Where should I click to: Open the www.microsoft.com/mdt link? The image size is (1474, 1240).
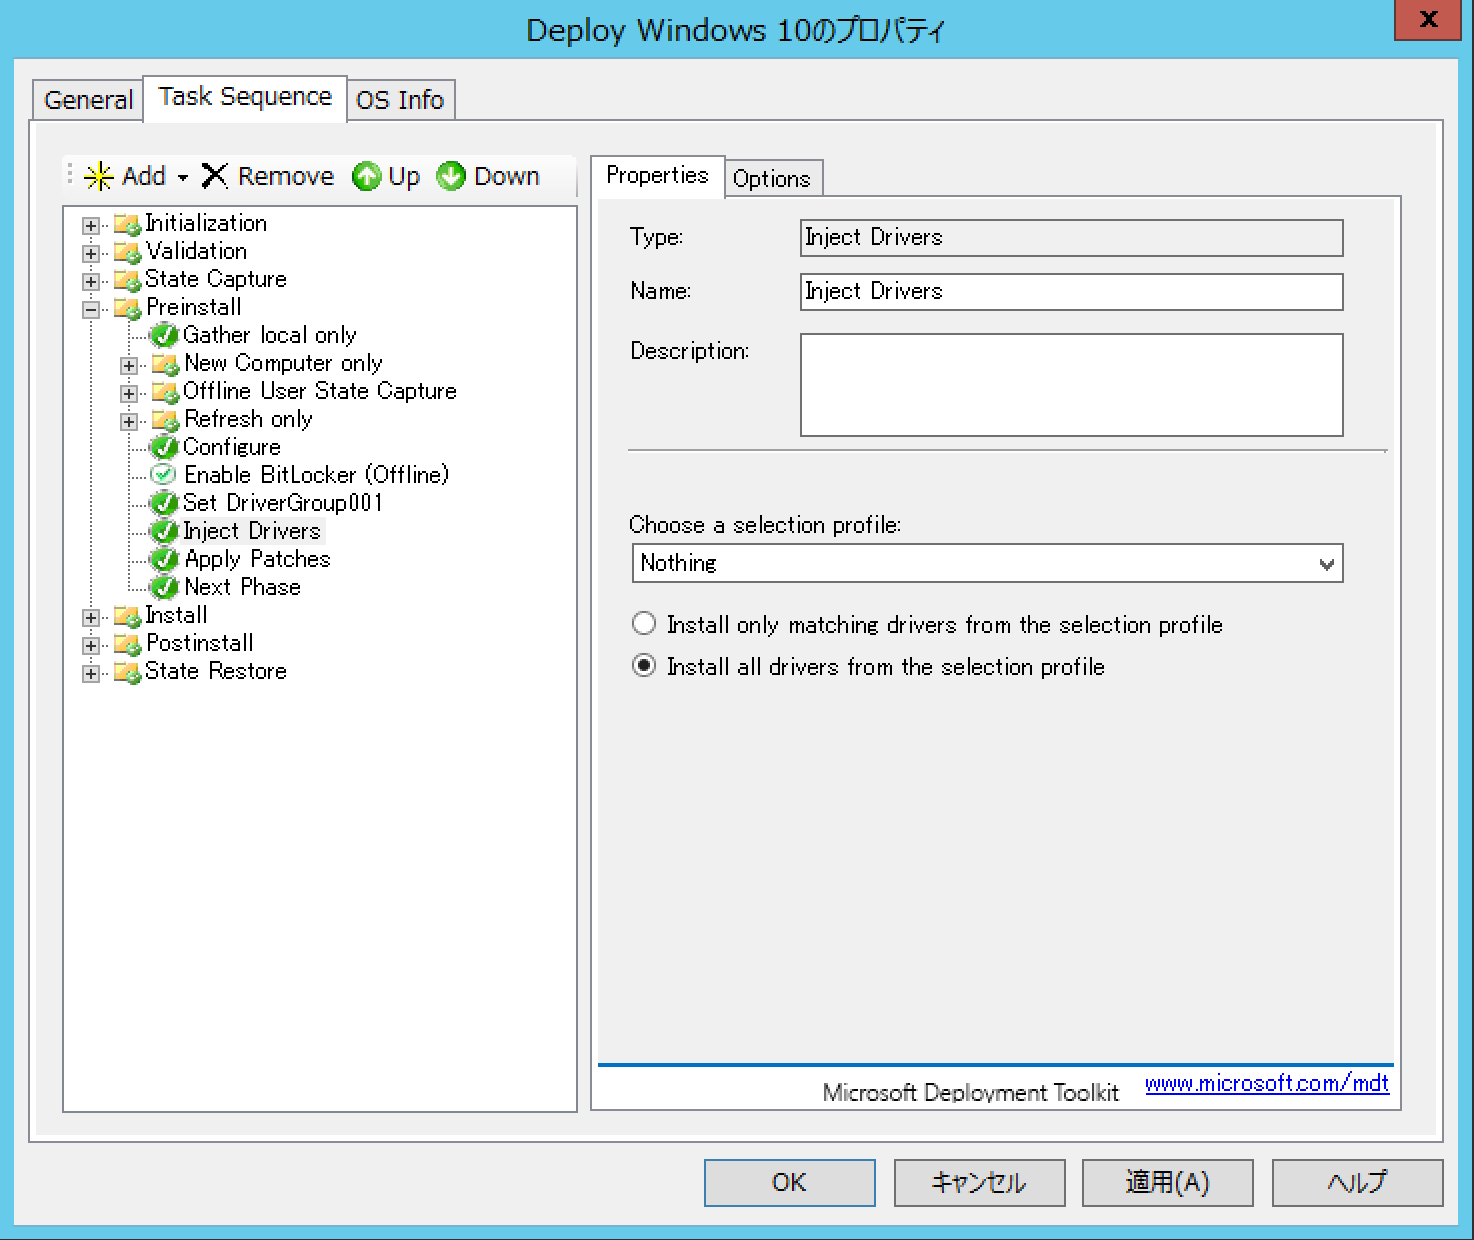pos(1267,1083)
